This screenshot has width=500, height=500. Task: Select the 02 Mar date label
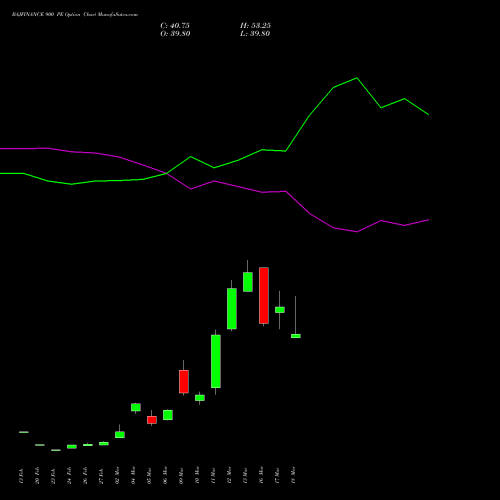coord(117,476)
